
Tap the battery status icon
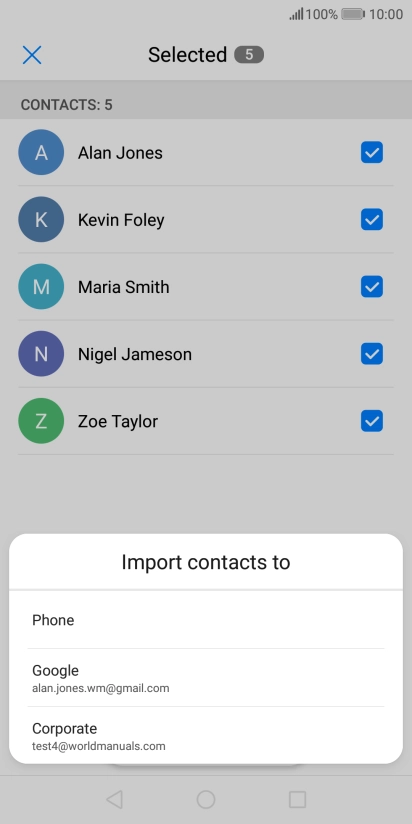click(x=353, y=14)
